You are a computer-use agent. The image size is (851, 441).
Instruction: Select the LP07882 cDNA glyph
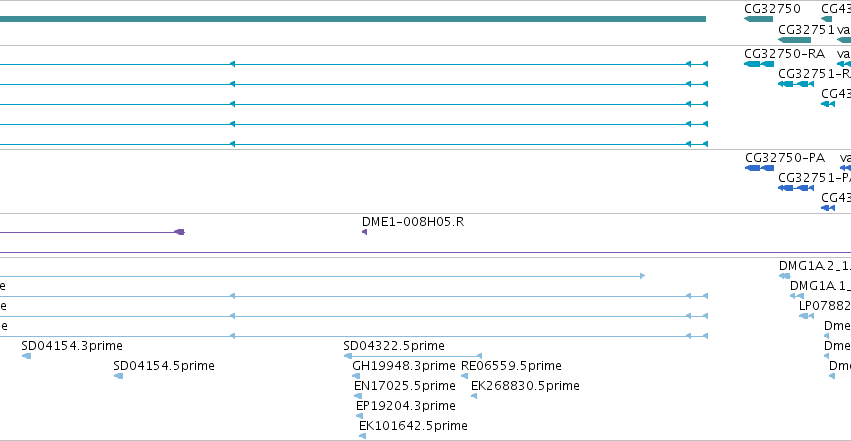tap(806, 316)
